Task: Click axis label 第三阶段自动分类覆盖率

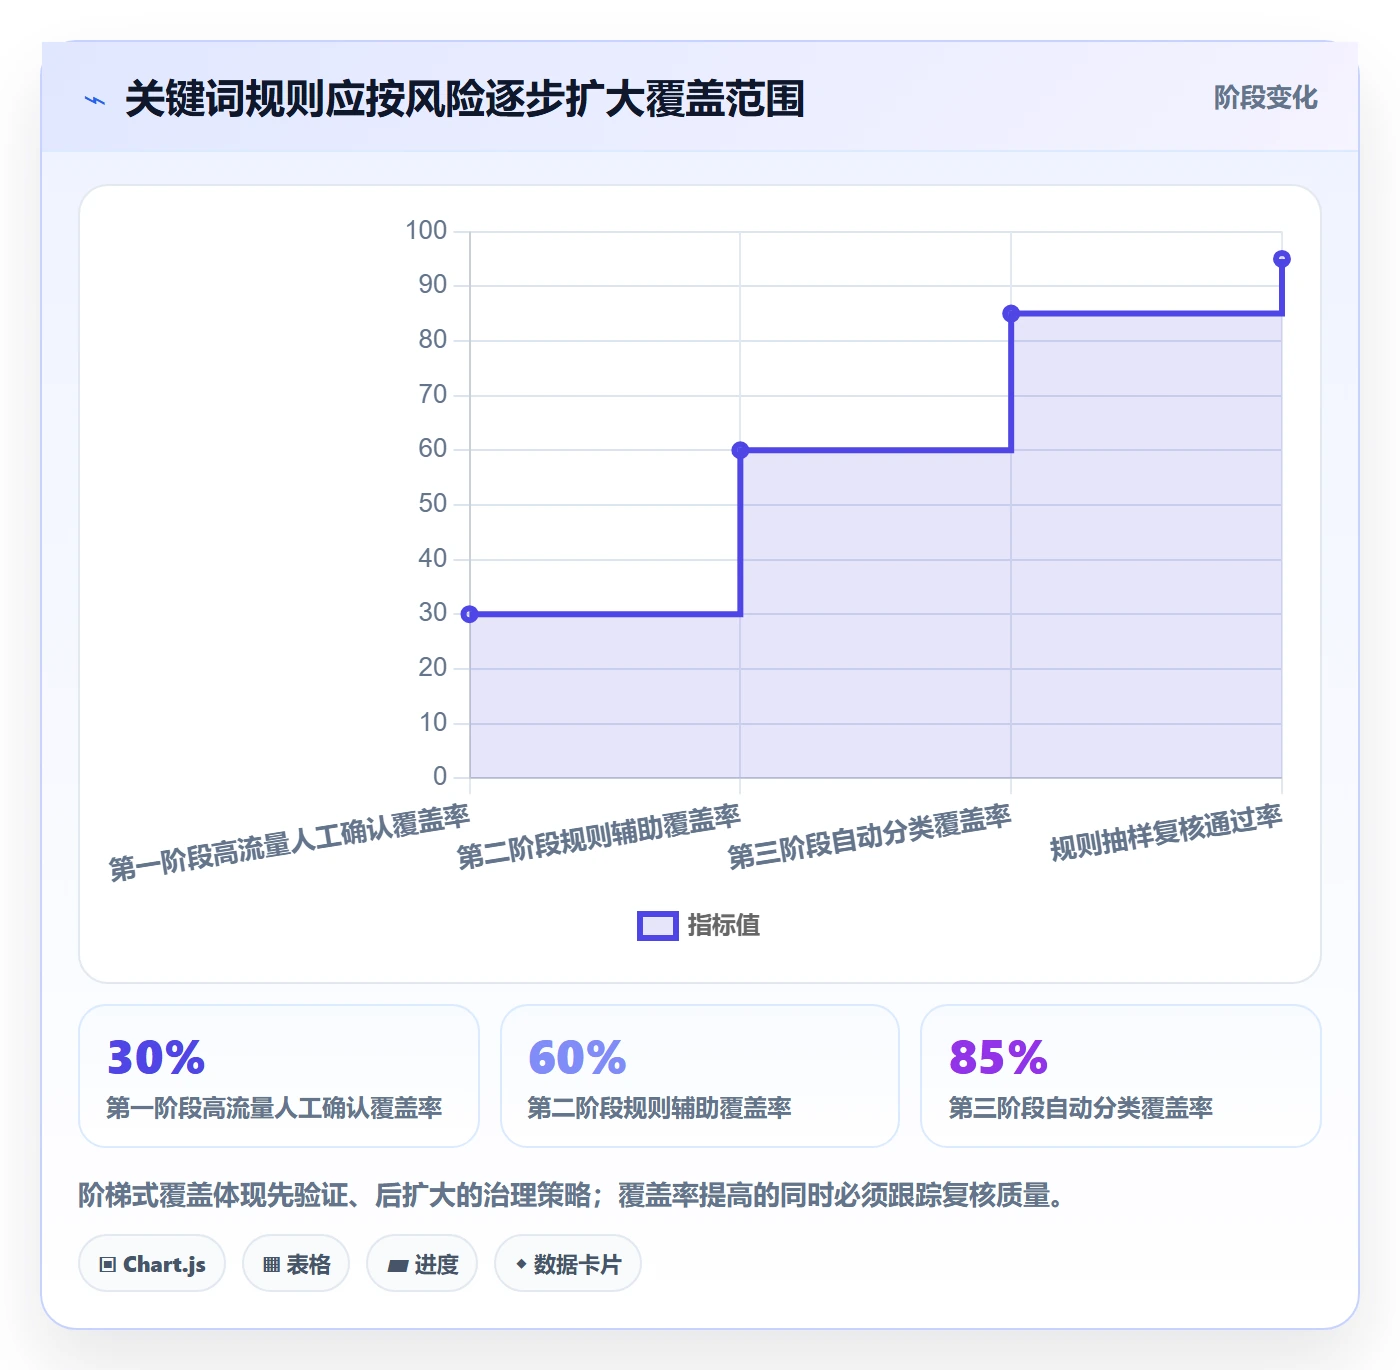Action: click(x=869, y=837)
